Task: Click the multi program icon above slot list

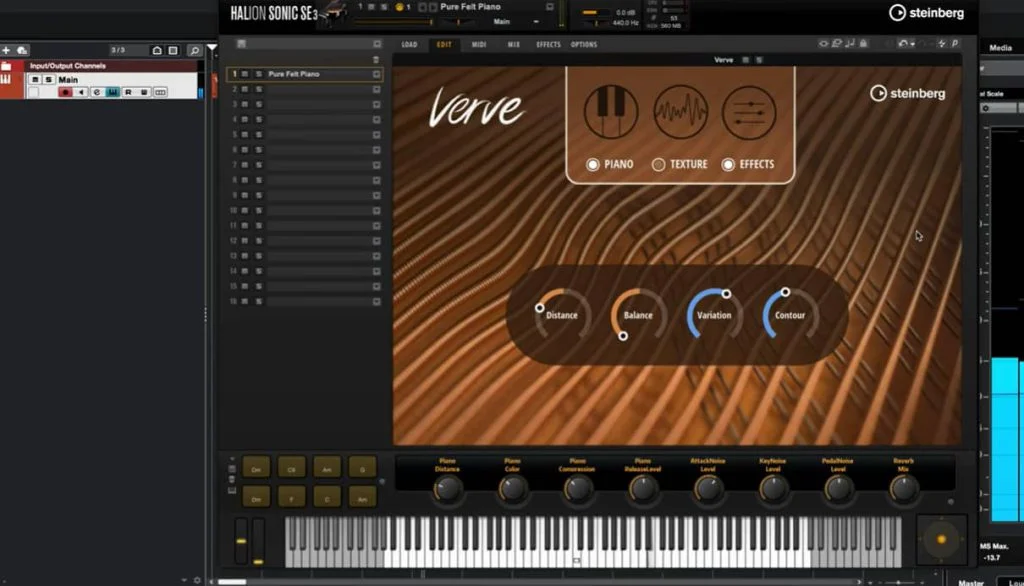Action: click(241, 44)
